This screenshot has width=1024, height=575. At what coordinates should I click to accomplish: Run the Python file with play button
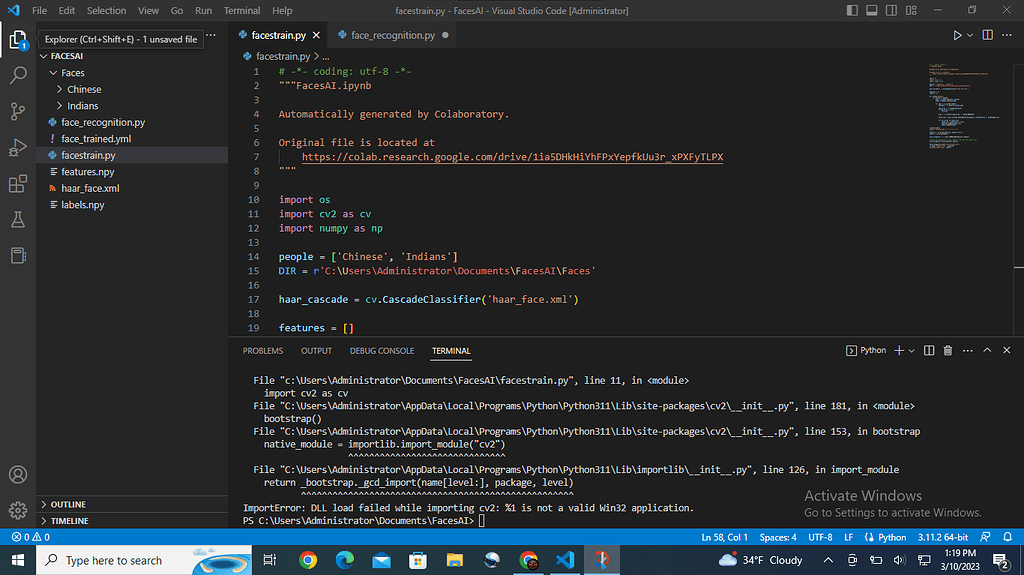(957, 35)
